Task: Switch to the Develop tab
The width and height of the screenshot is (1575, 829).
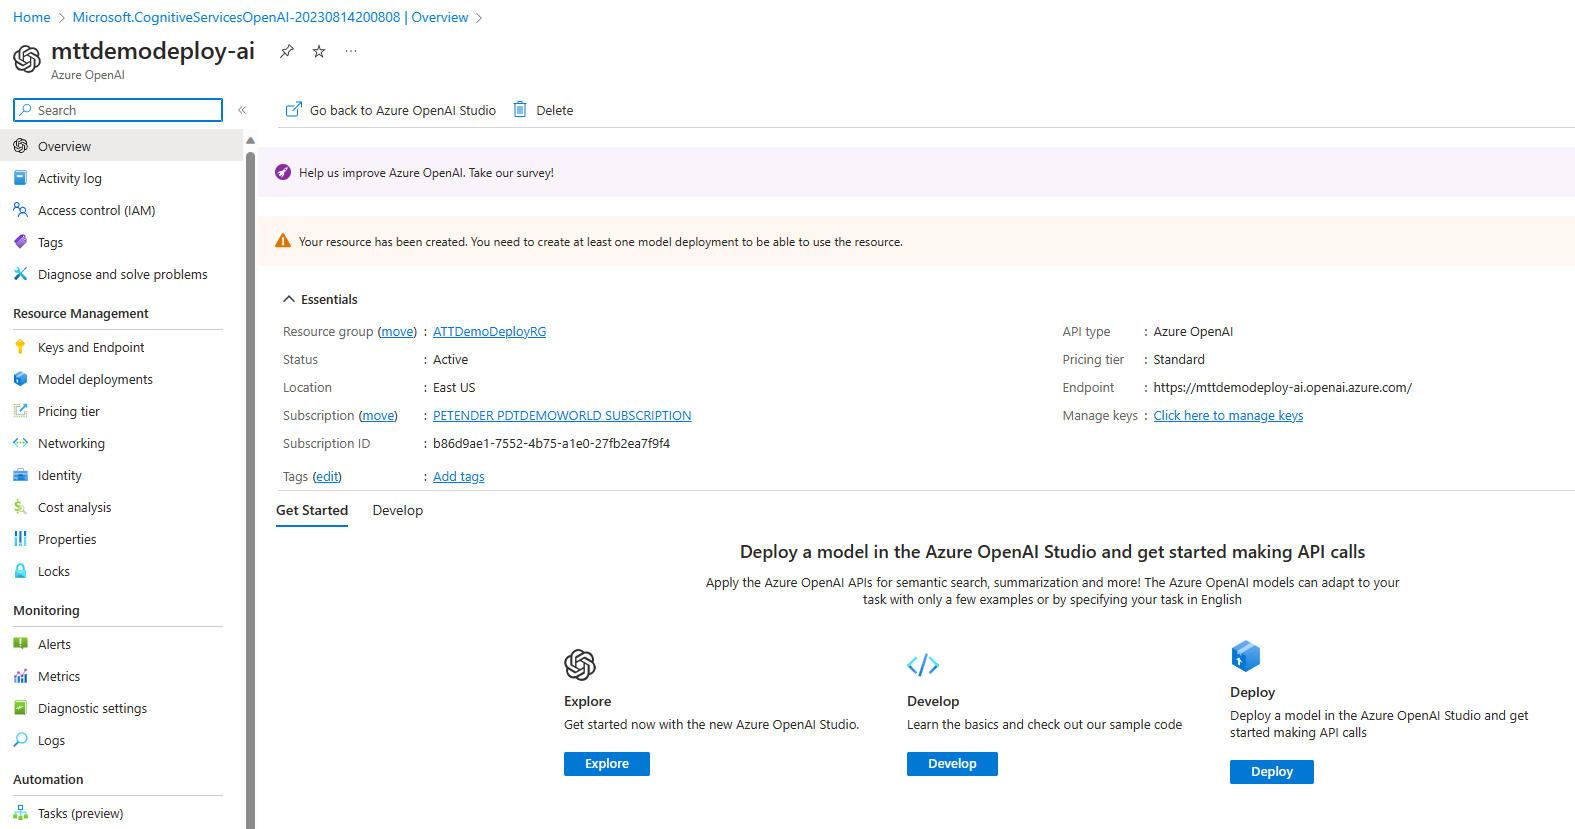Action: pyautogui.click(x=398, y=510)
